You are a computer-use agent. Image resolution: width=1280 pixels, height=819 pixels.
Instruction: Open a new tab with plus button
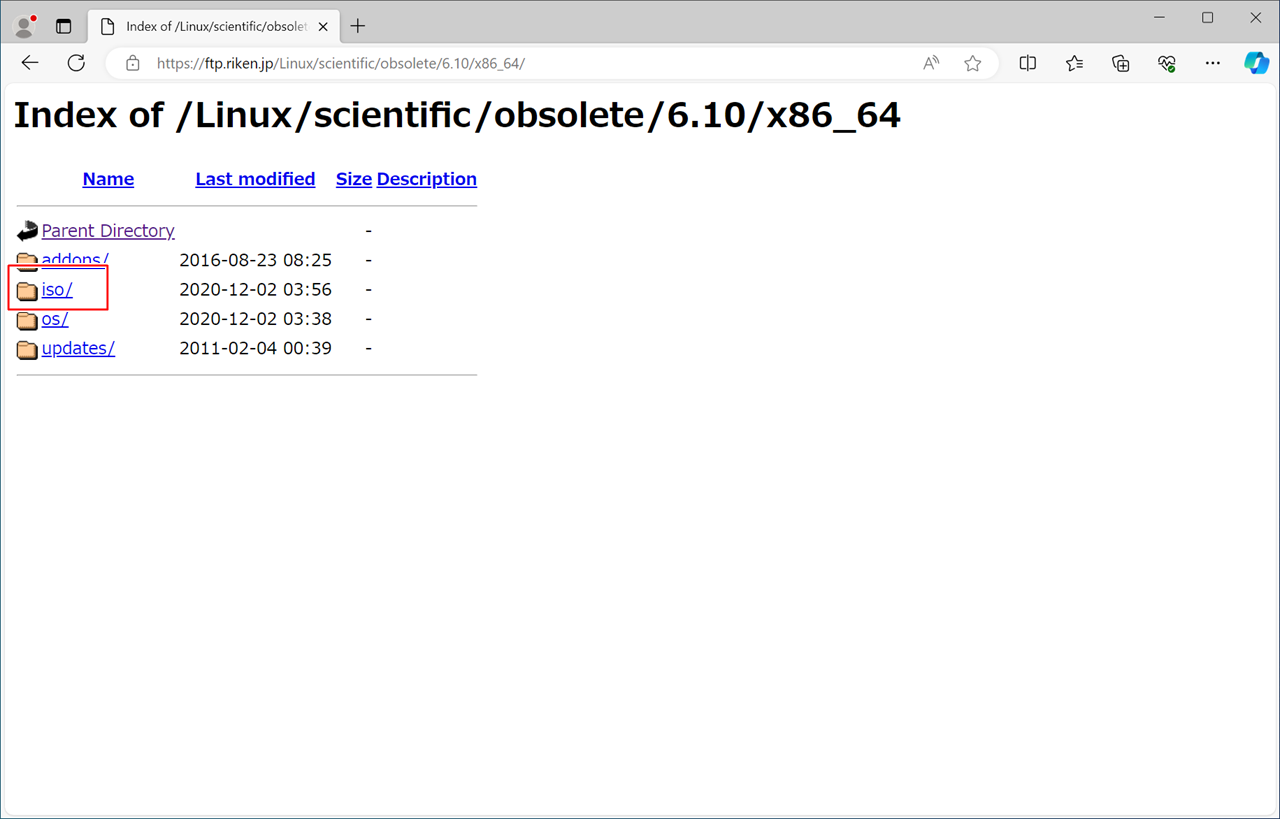click(x=358, y=27)
